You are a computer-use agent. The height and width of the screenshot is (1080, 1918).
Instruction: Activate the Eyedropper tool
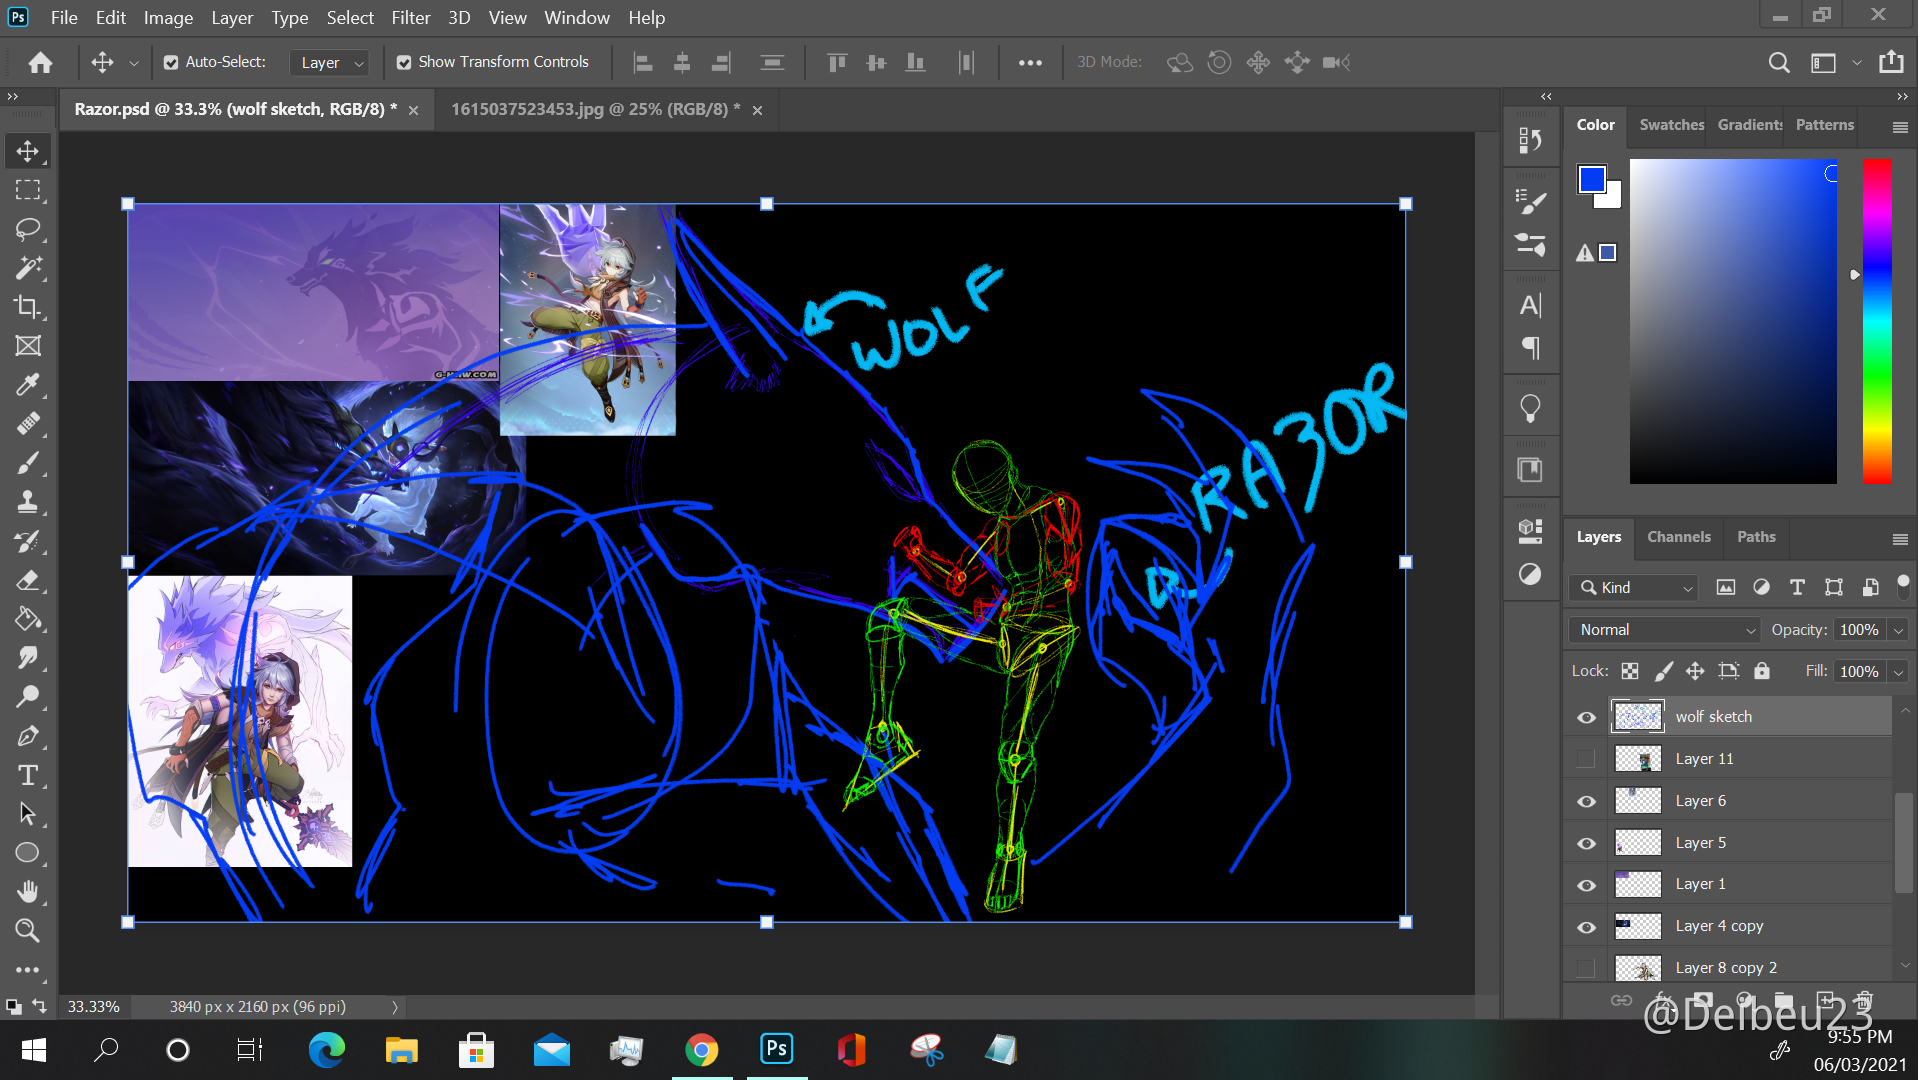tap(29, 384)
